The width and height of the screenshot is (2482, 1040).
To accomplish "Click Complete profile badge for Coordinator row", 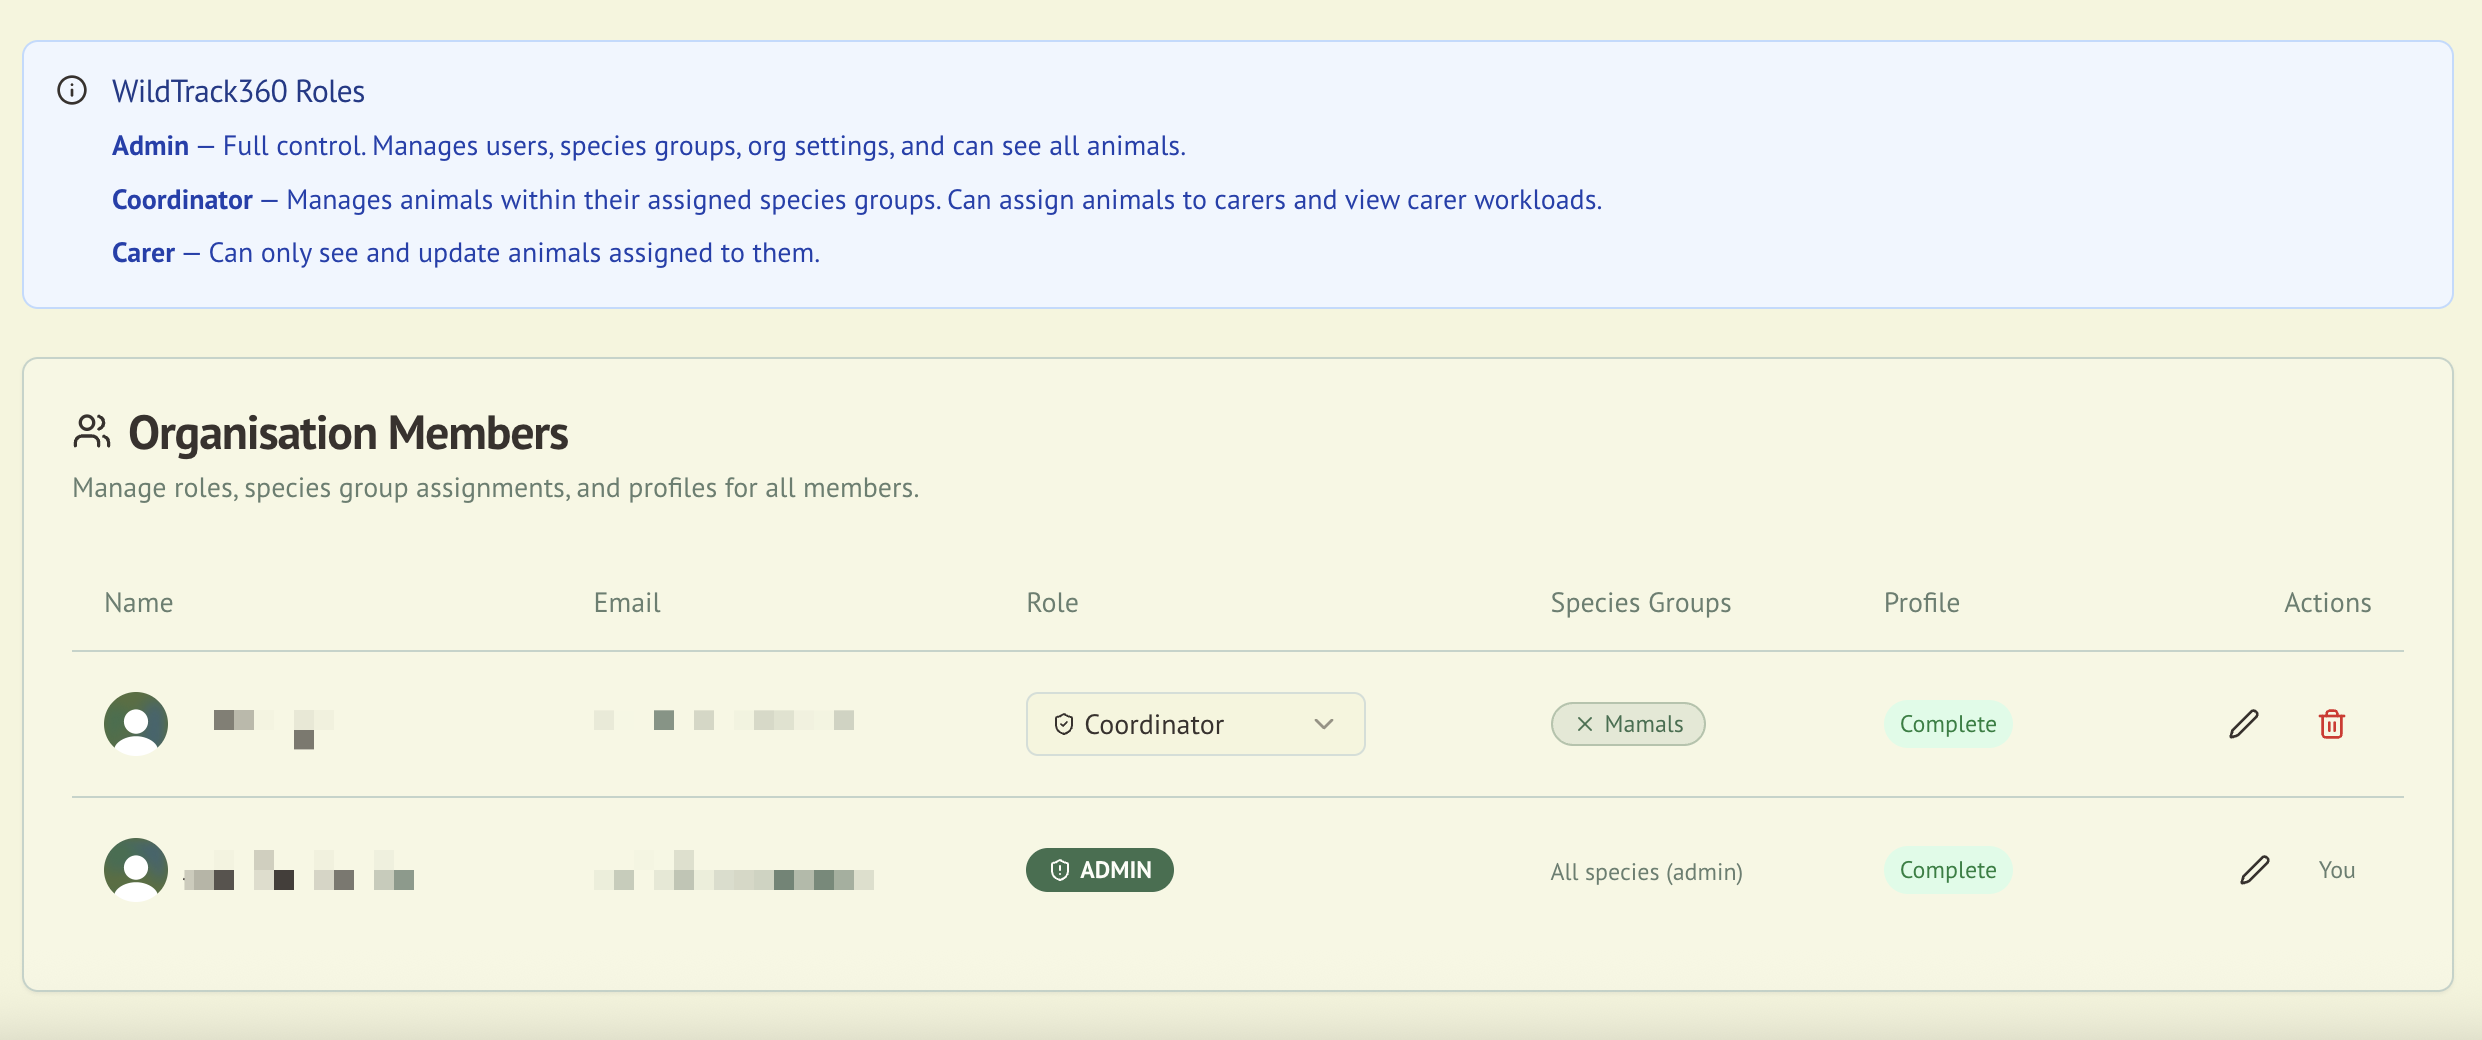I will pos(1947,724).
